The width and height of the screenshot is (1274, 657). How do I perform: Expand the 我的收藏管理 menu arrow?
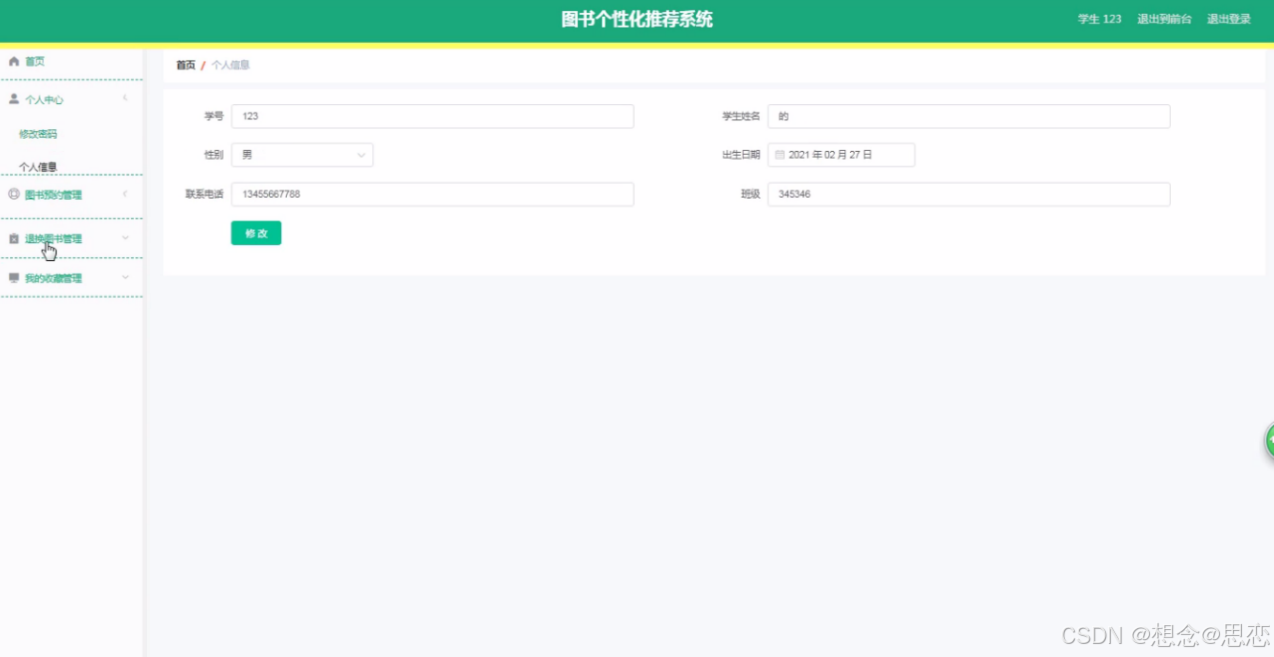[125, 277]
